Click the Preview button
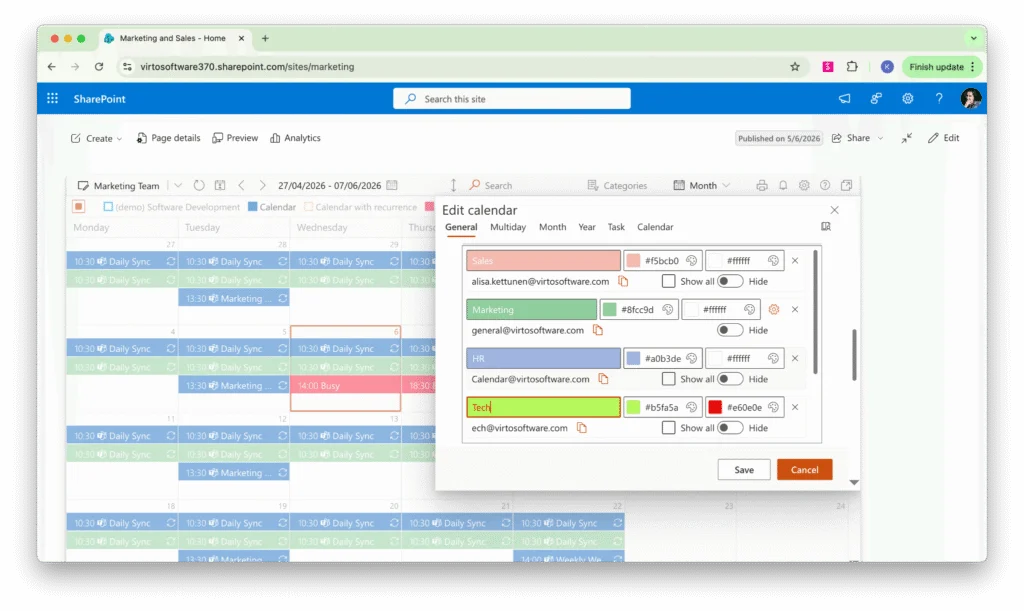This screenshot has height=611, width=1024. click(235, 138)
